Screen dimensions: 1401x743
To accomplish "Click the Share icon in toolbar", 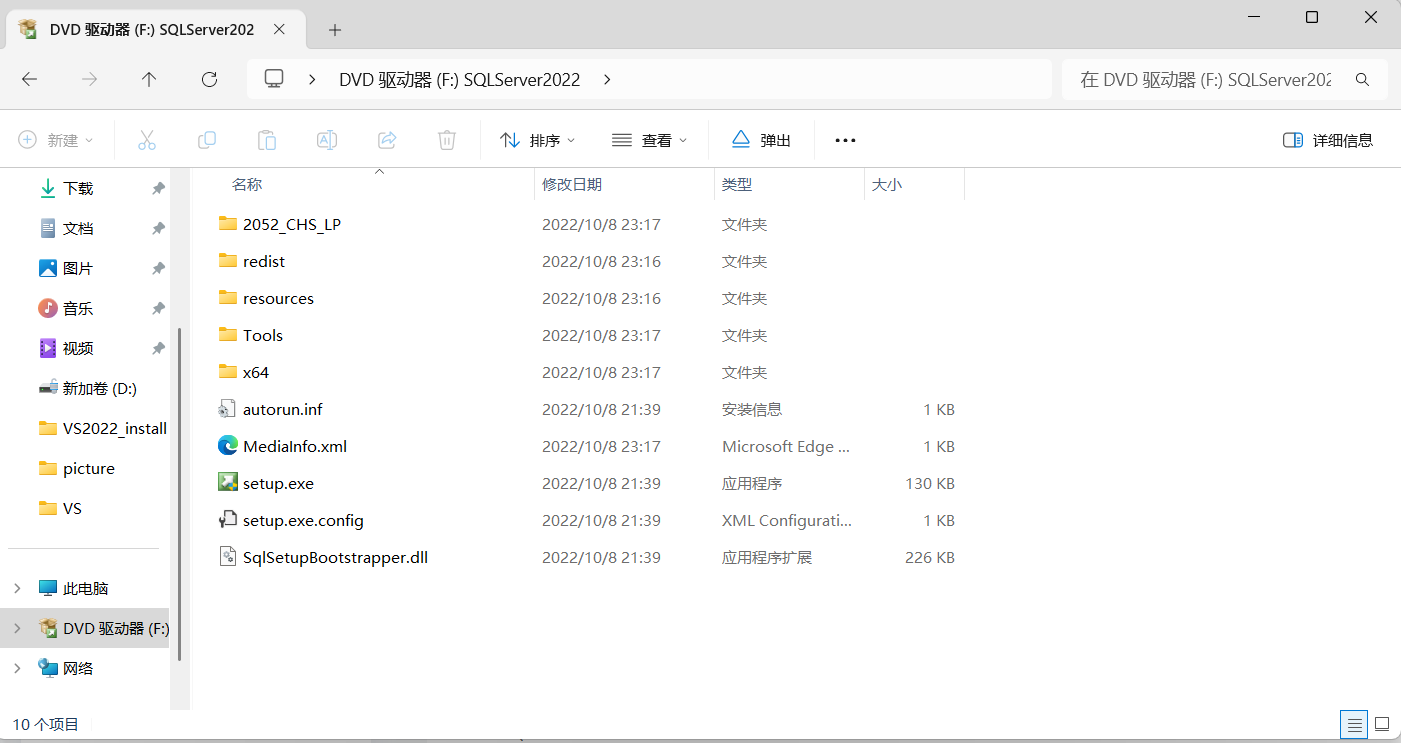I will 387,140.
